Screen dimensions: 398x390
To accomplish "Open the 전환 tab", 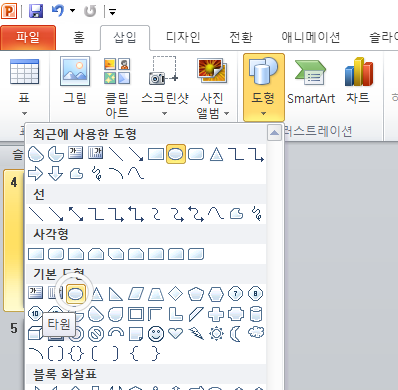I will 241,37.
